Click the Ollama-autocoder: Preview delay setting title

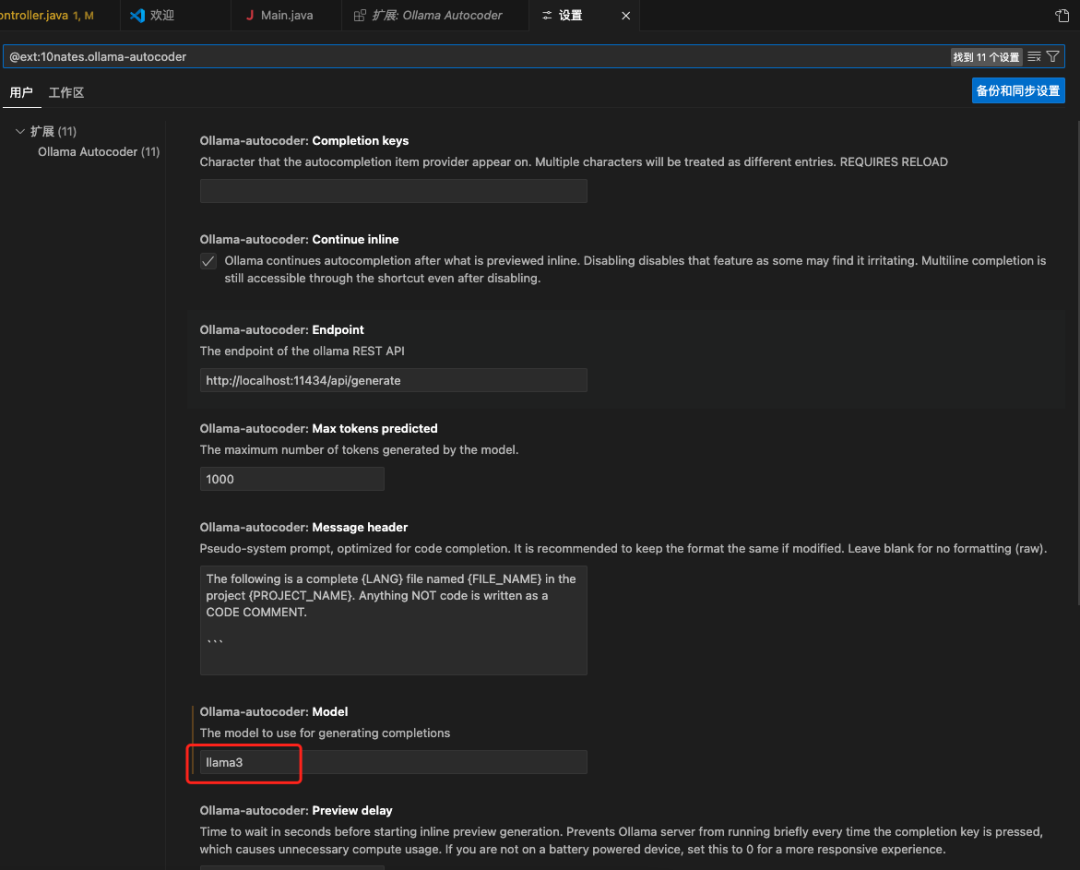coord(295,810)
